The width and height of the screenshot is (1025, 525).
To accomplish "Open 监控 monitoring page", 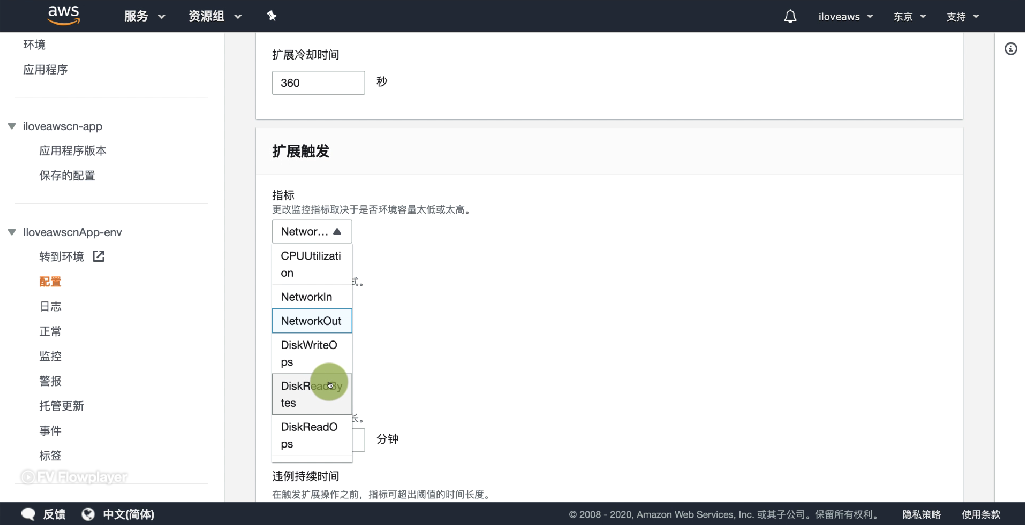I will 50,356.
